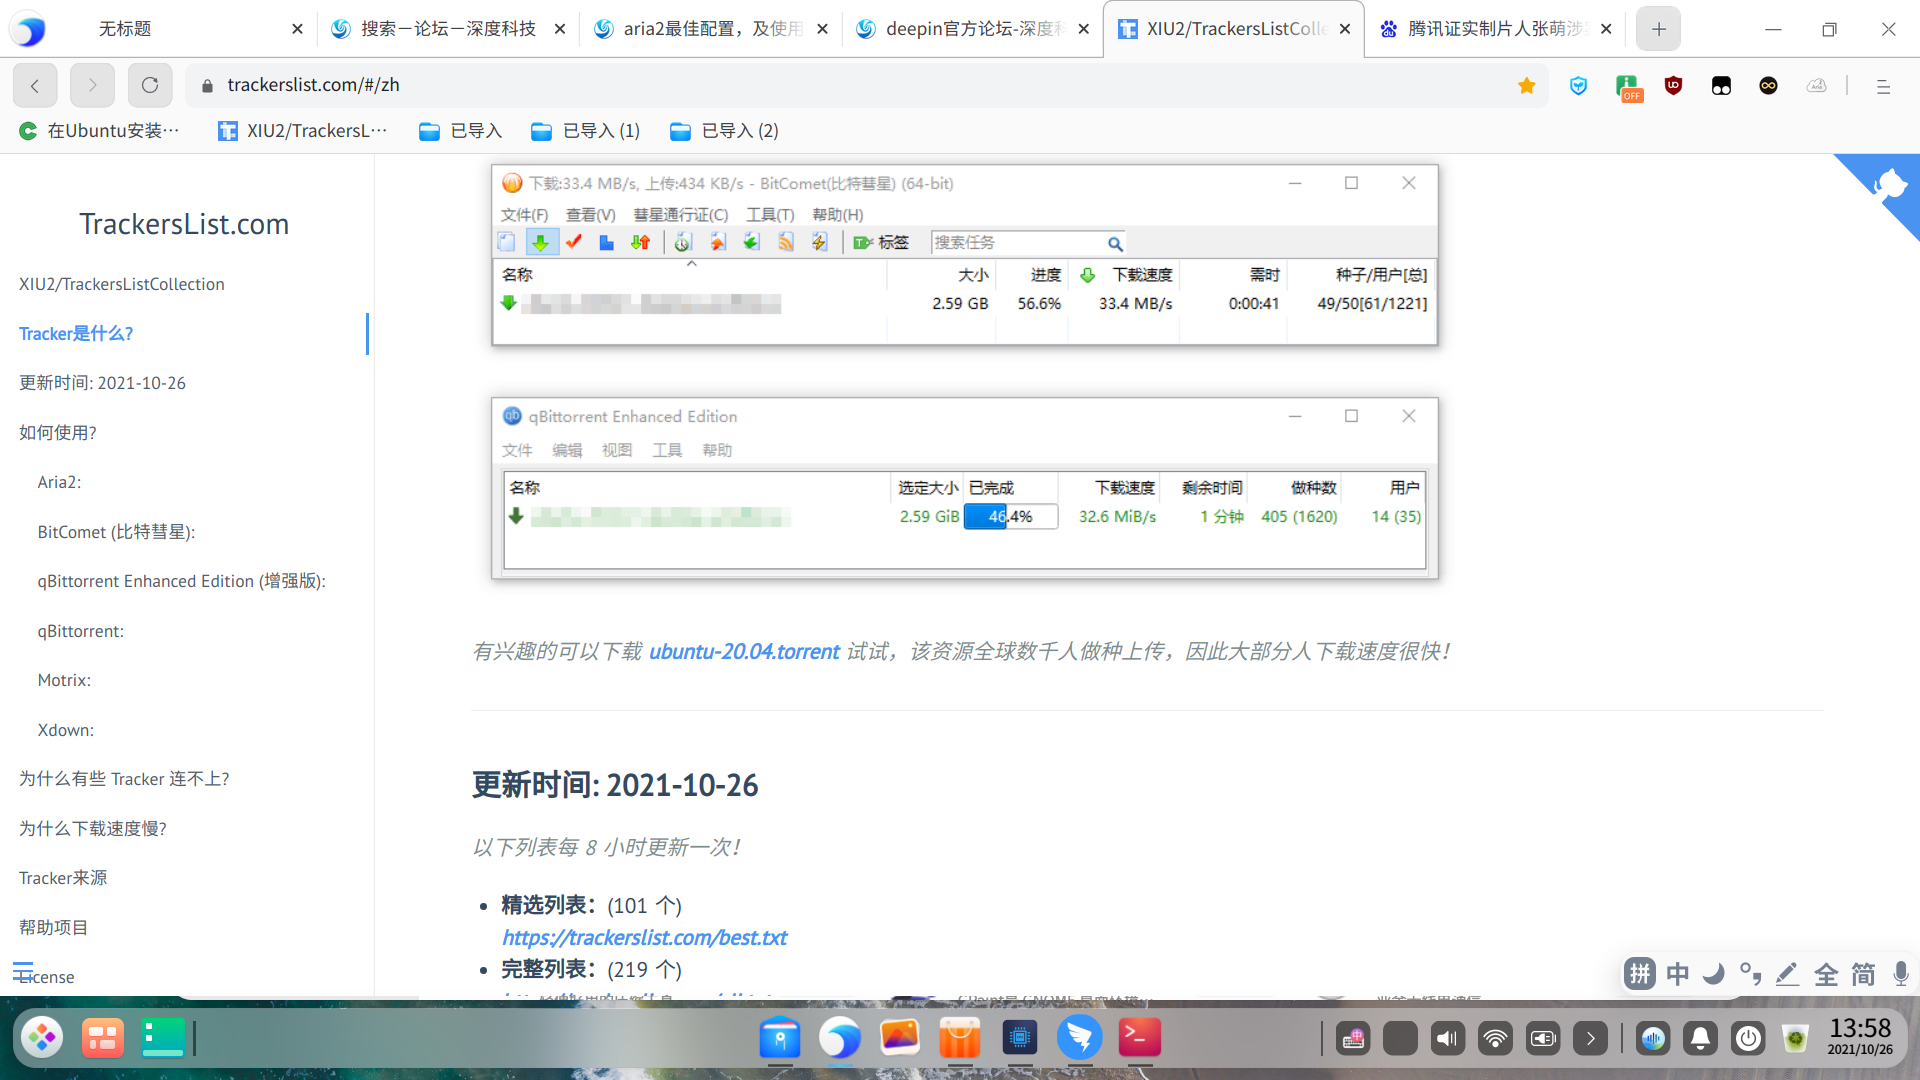Open the Tampermonkey extension icon
Screen dimensions: 1920x1080
pyautogui.click(x=1721, y=86)
